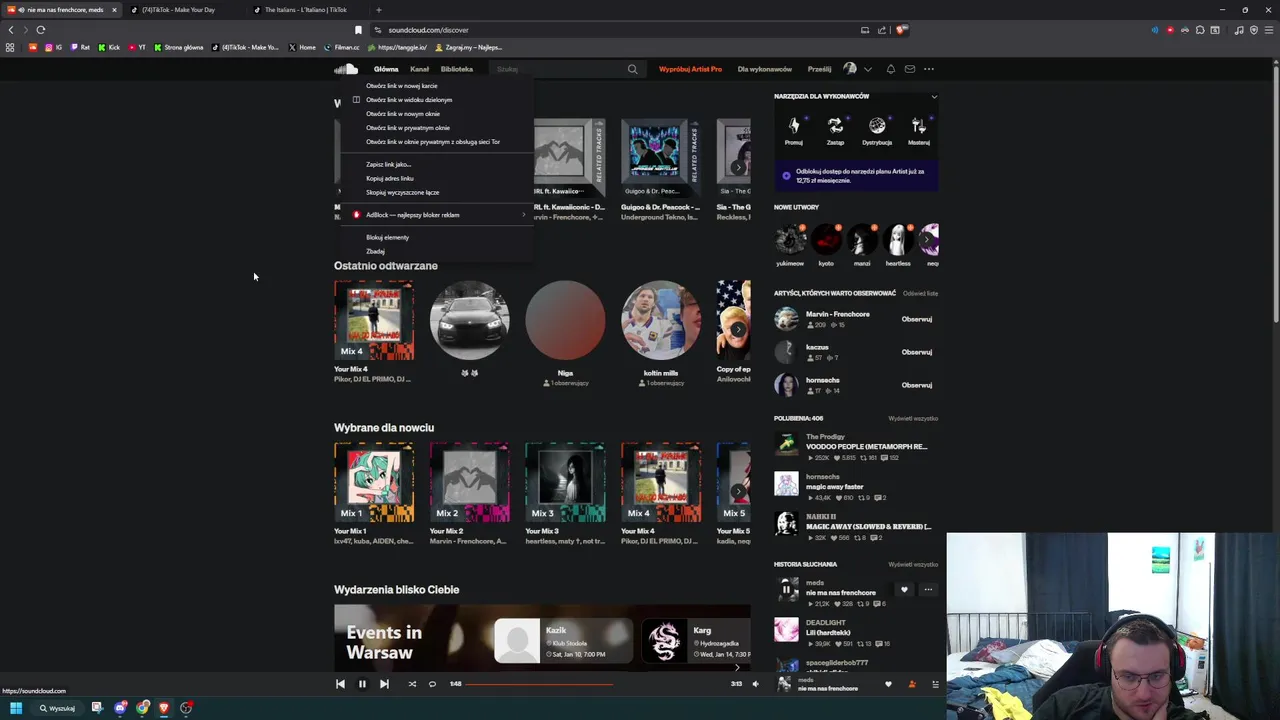Choose 'Blokuj elementy' menu item
The height and width of the screenshot is (720, 1280).
(388, 237)
